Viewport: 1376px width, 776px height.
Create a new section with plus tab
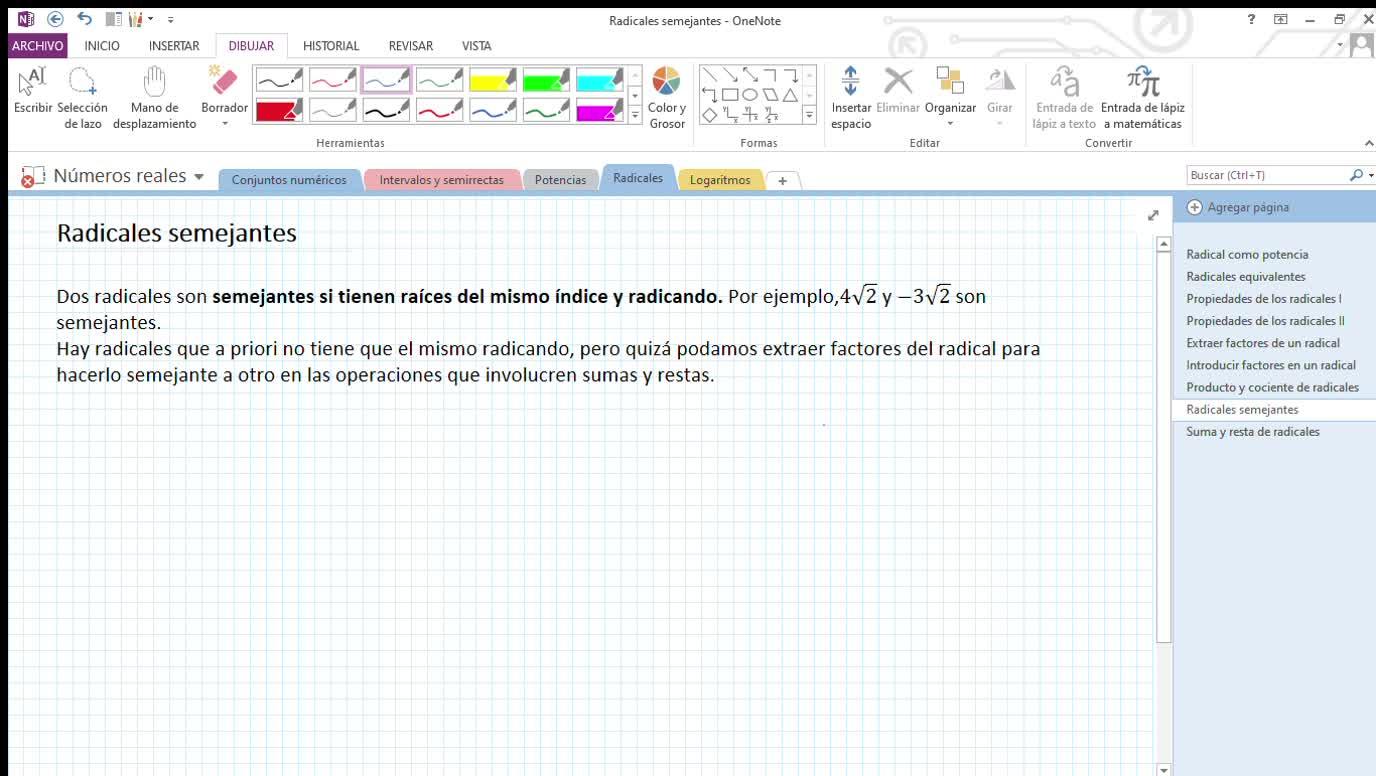[782, 181]
